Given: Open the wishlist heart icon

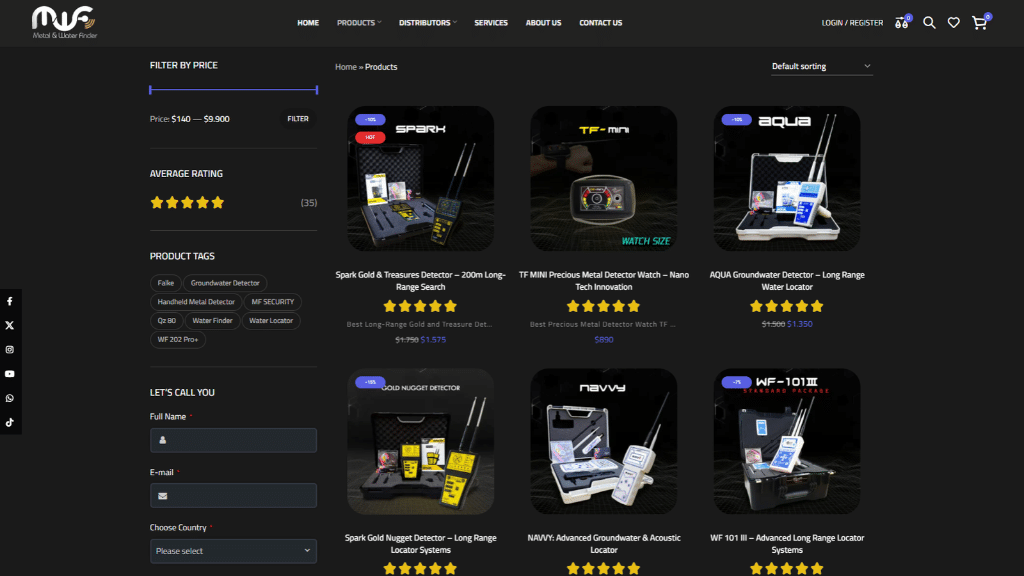Looking at the screenshot, I should point(953,23).
